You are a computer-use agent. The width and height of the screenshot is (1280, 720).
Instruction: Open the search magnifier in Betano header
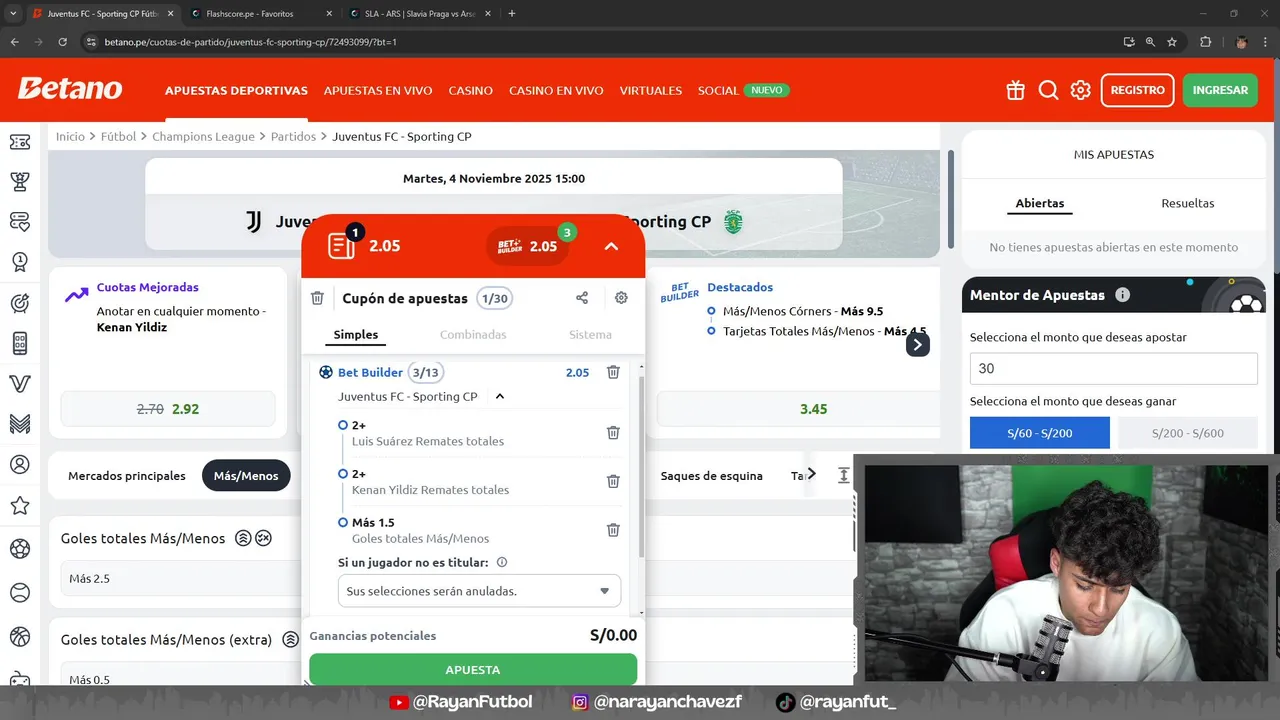coord(1048,90)
